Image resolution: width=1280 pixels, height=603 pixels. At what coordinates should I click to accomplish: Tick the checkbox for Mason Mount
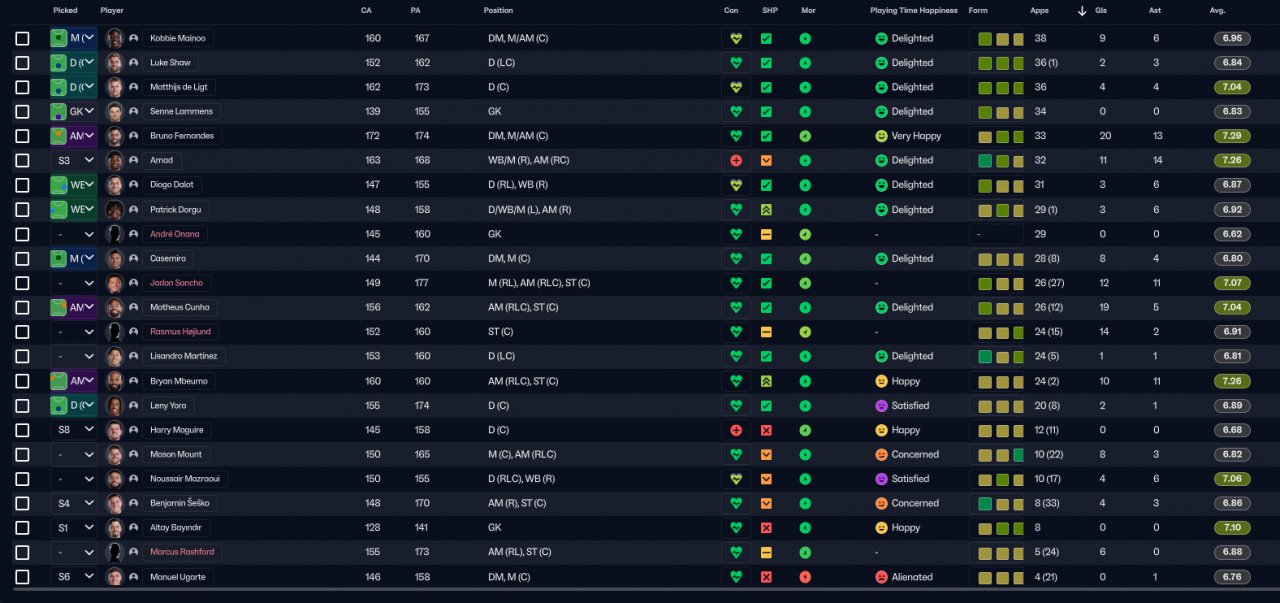(x=22, y=454)
